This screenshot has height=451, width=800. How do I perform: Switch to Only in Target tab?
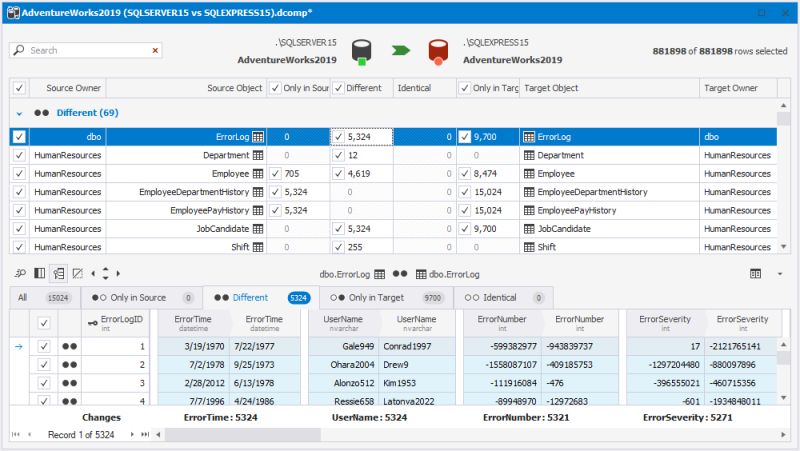pyautogui.click(x=386, y=297)
